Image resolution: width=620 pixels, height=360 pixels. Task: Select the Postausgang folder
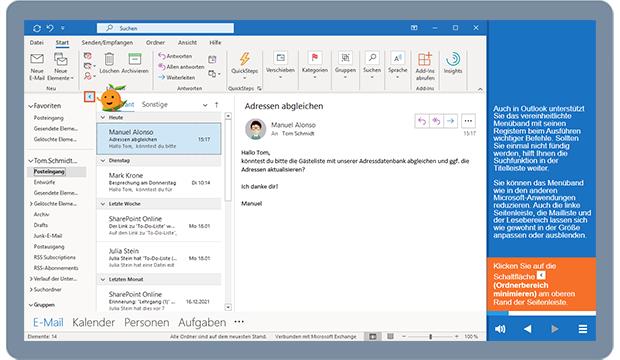[49, 246]
